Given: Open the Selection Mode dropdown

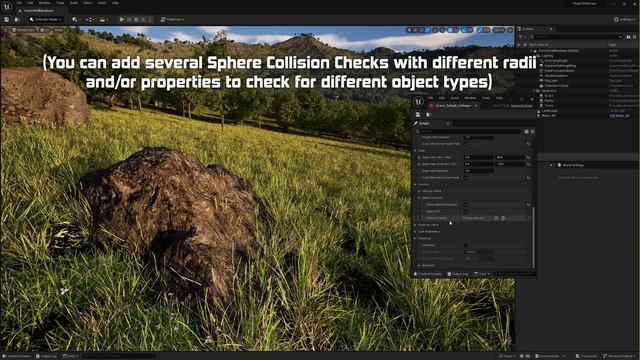Looking at the screenshot, I should point(46,20).
